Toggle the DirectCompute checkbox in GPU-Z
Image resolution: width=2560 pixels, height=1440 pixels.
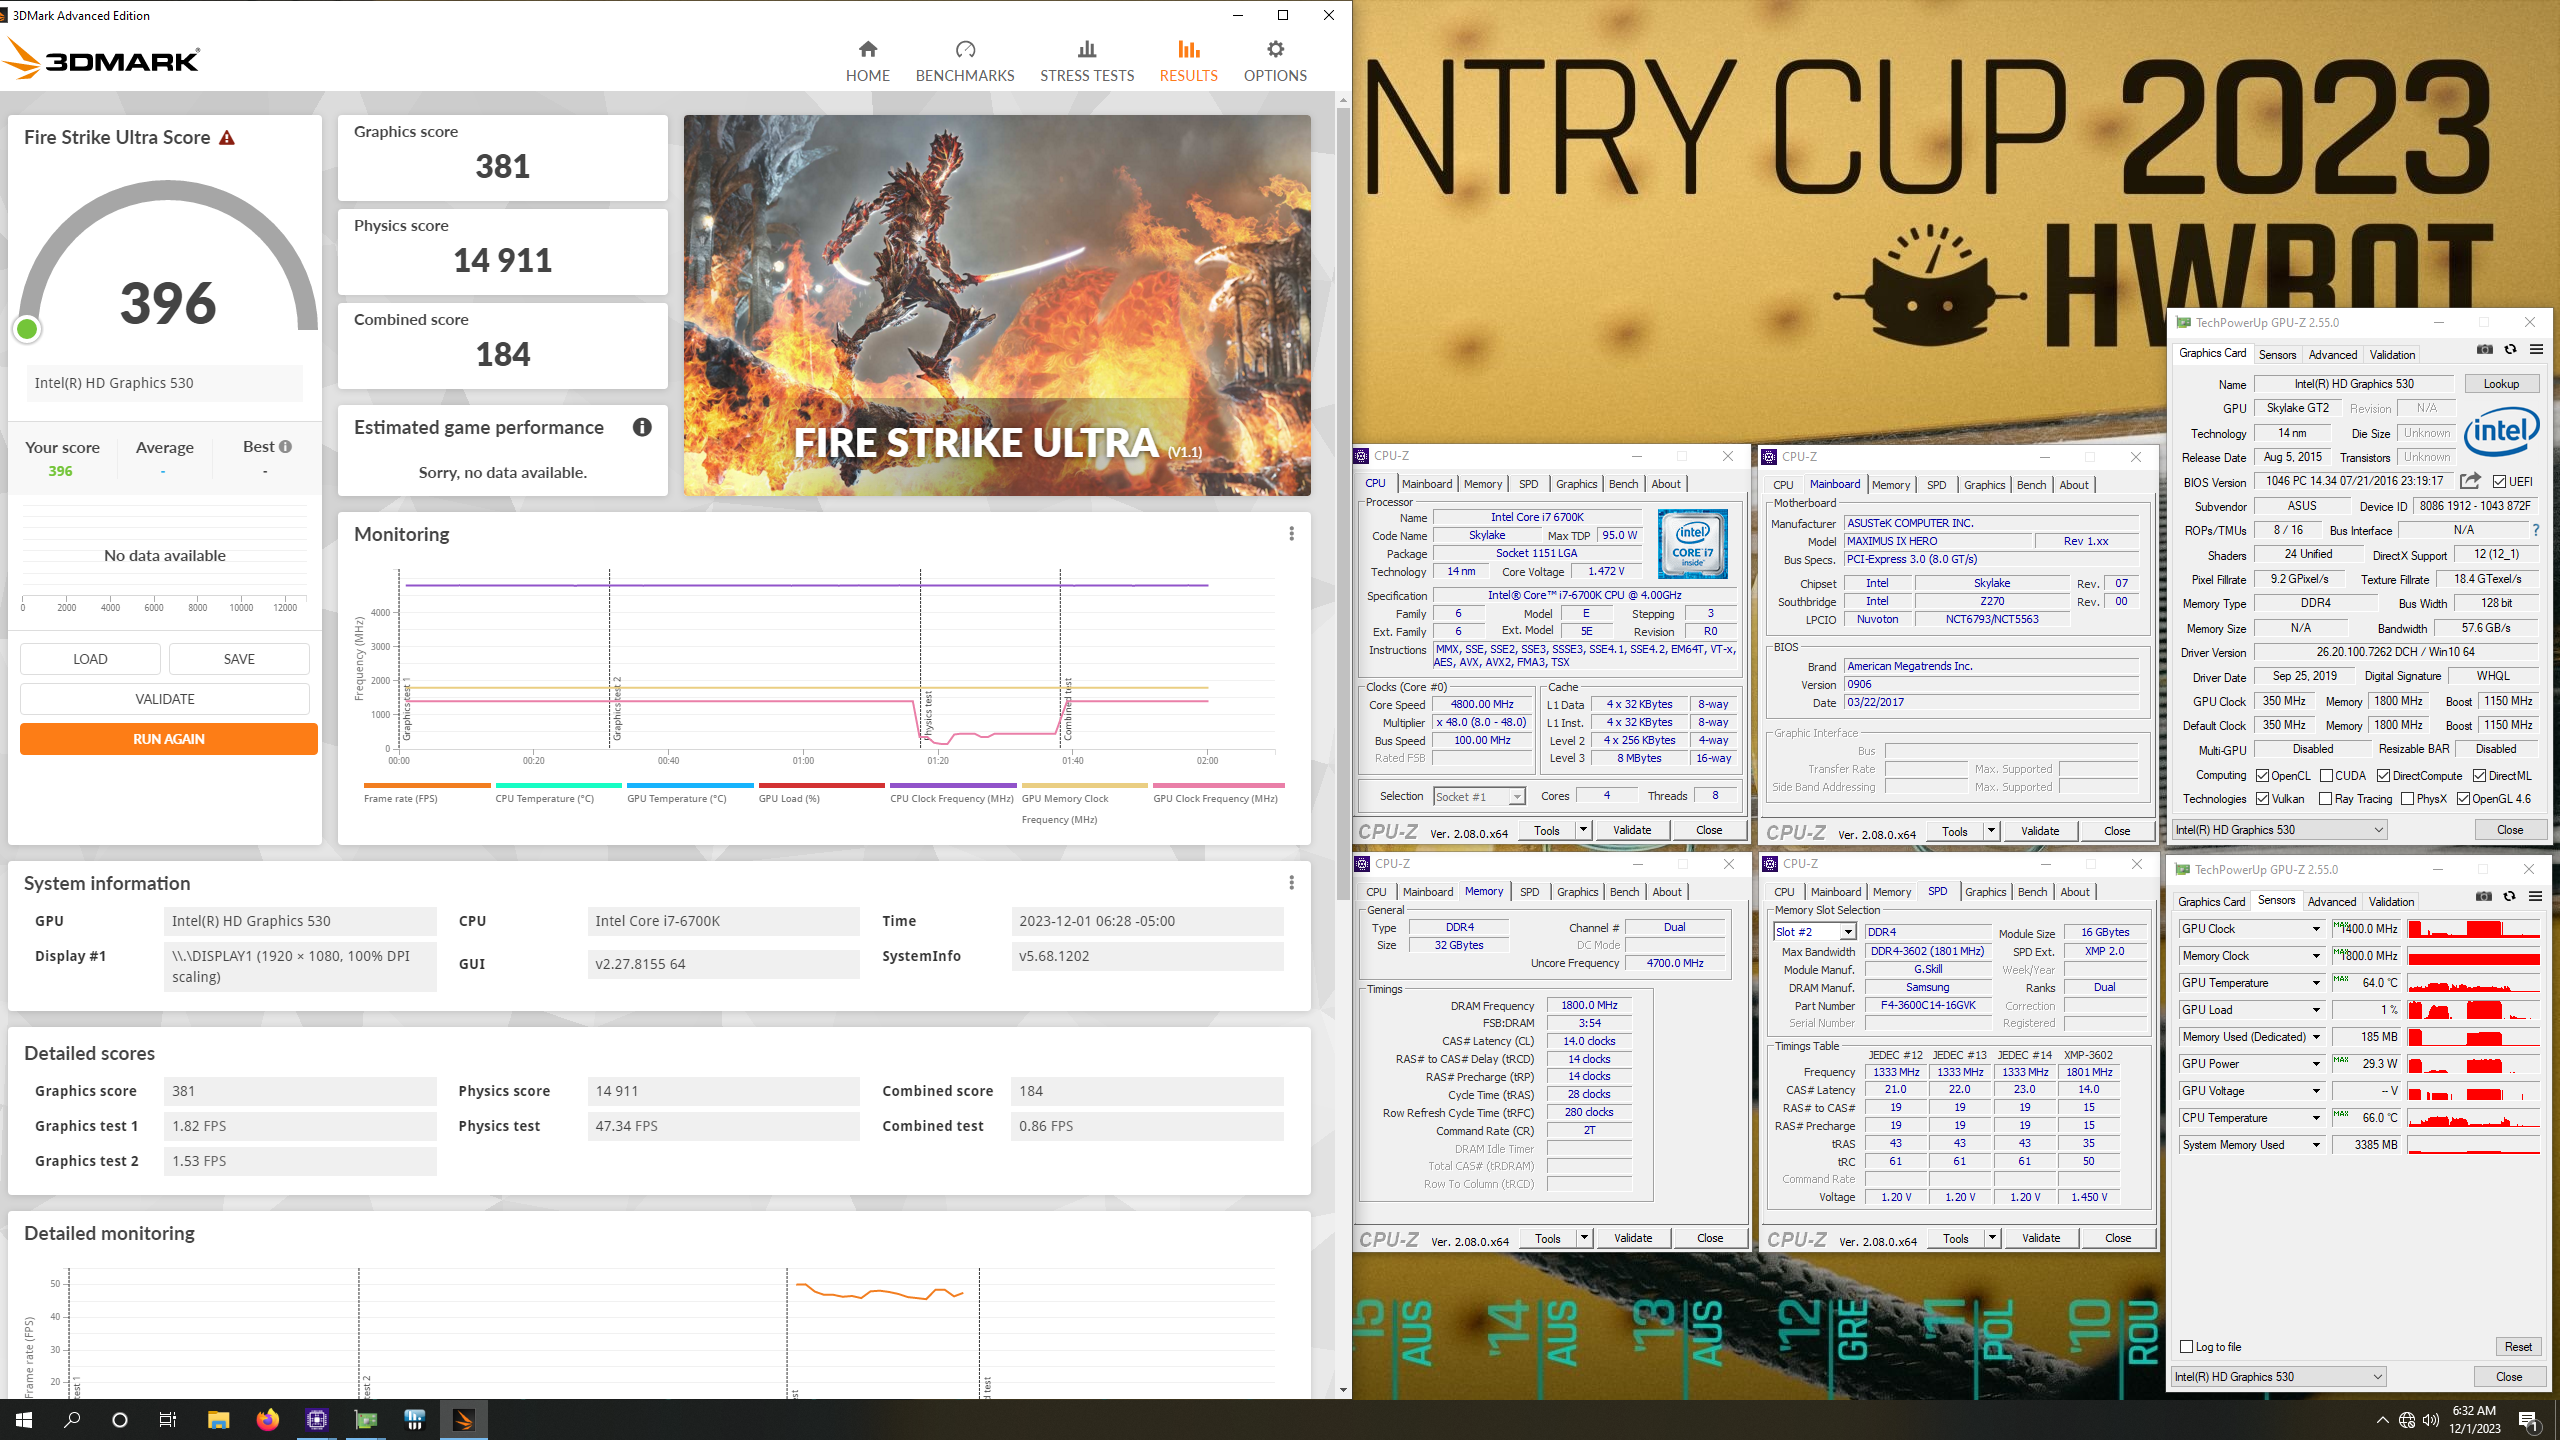click(2384, 776)
